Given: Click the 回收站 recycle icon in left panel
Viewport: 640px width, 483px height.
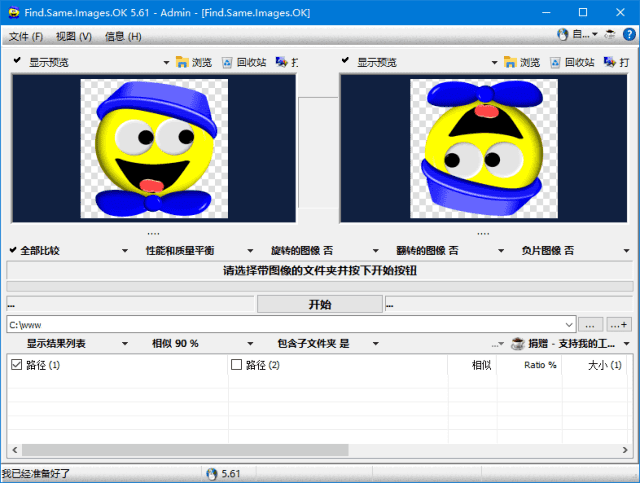Looking at the screenshot, I should pos(228,62).
